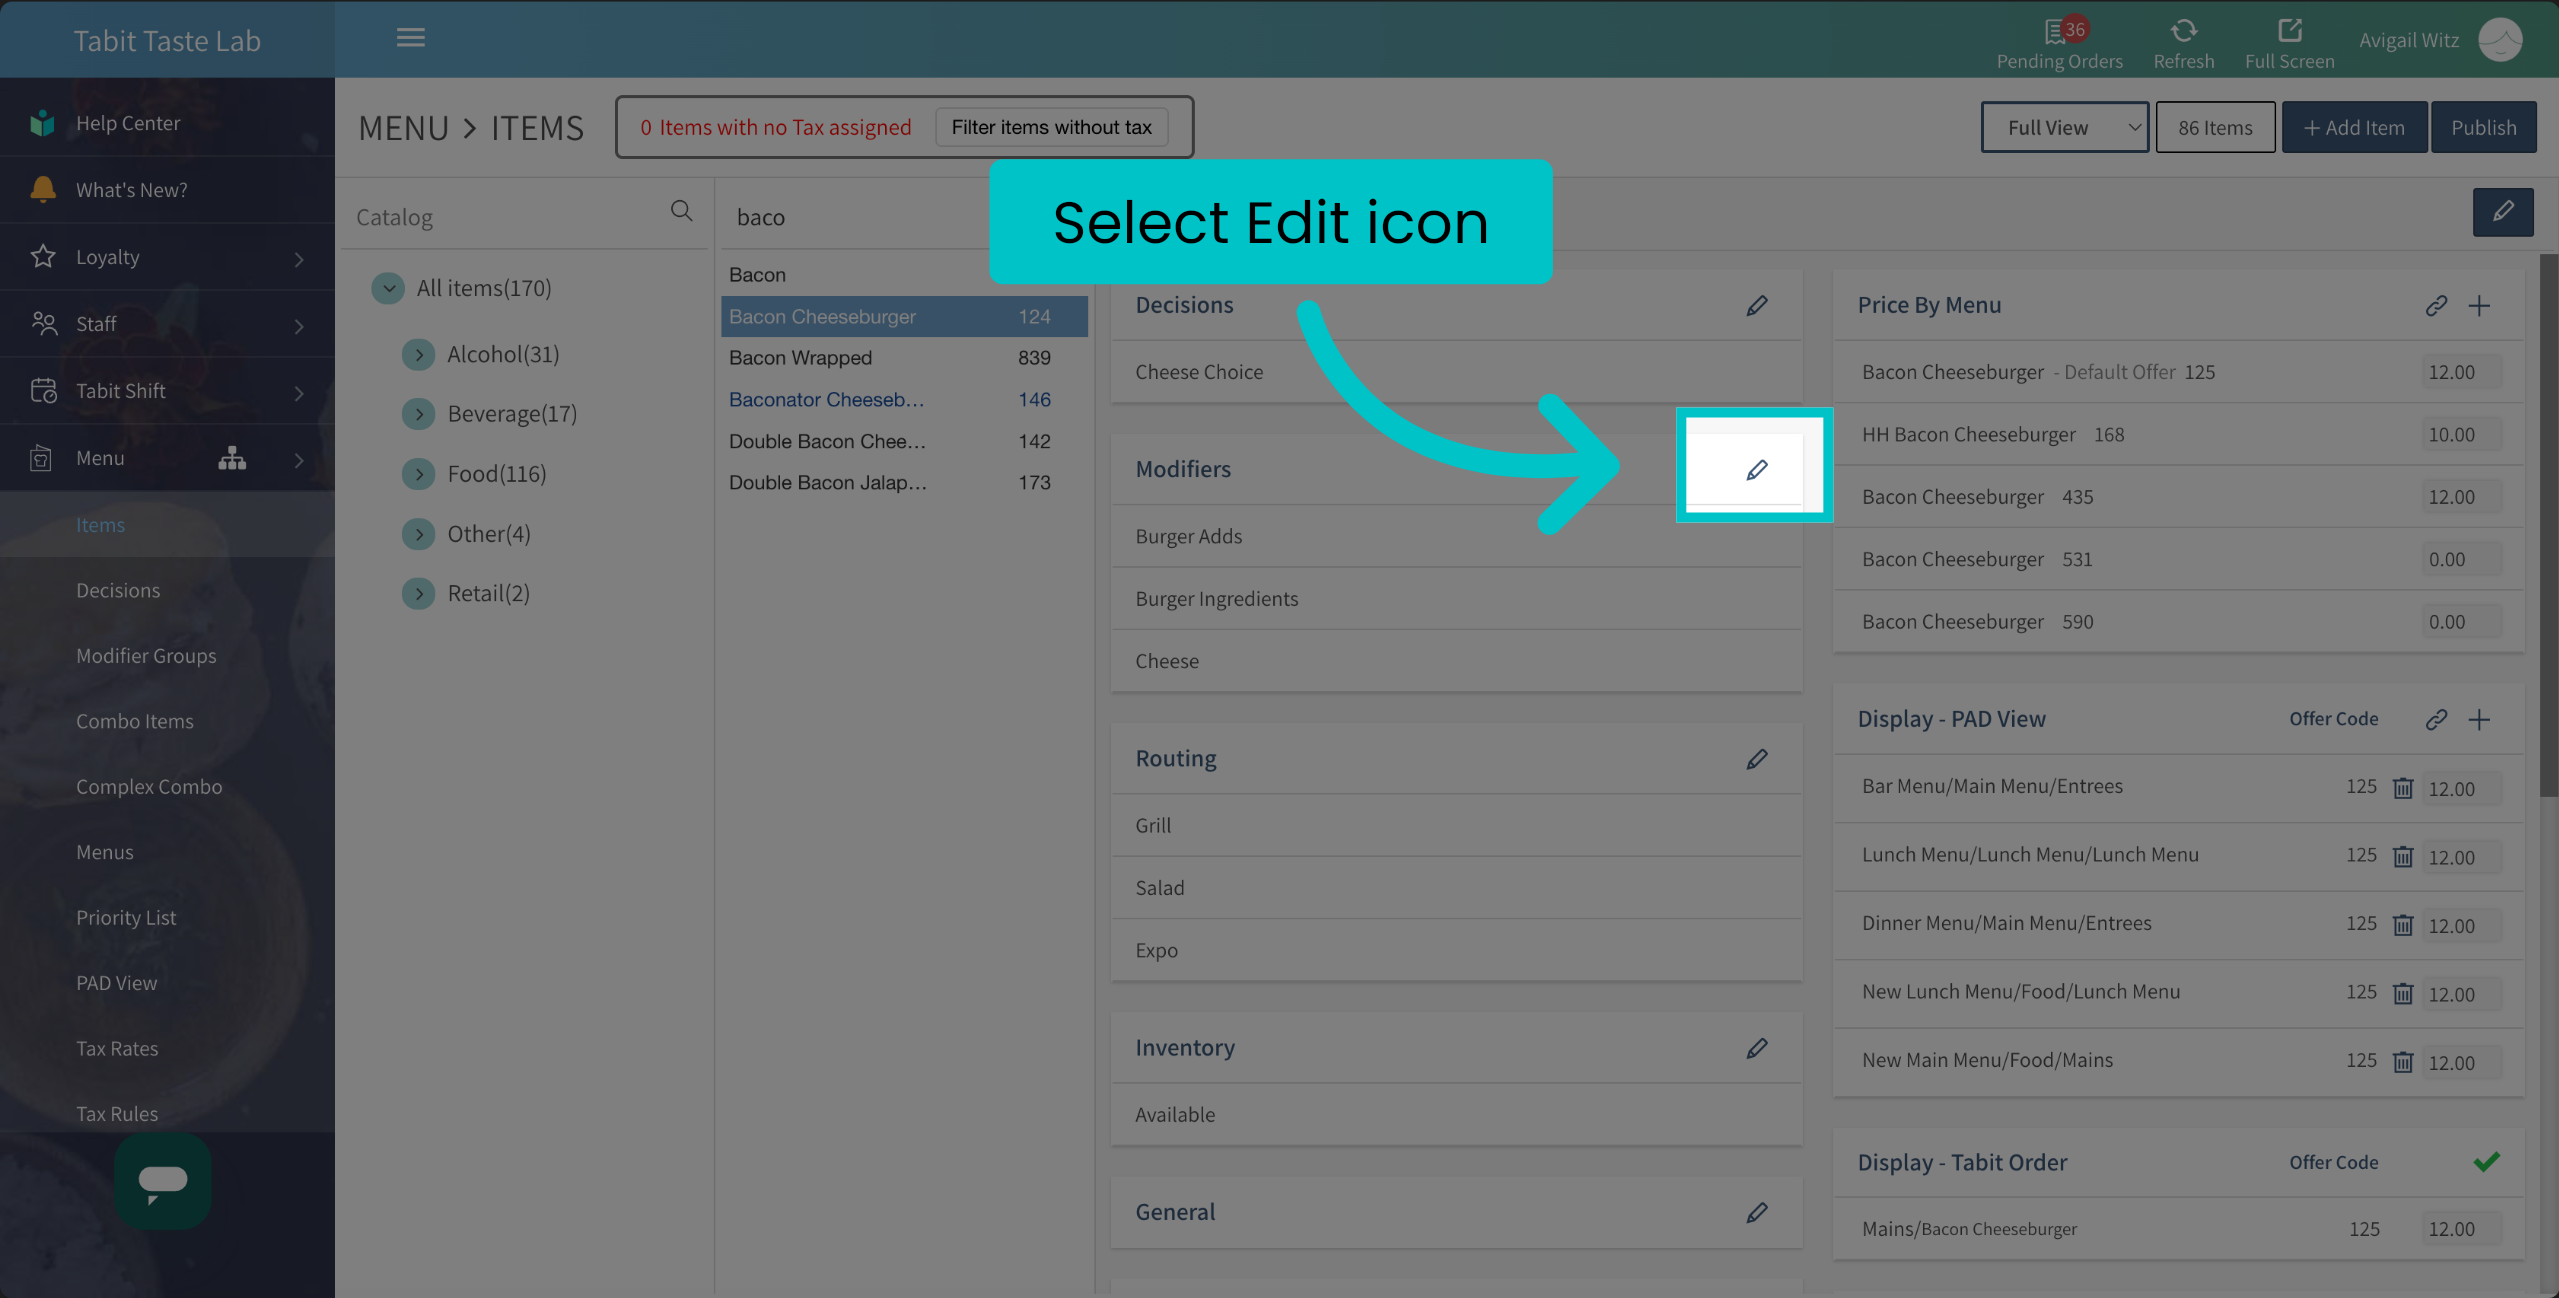The width and height of the screenshot is (2559, 1298).
Task: Delete Dinner Menu/Main Menu/Entrees row
Action: point(2402,925)
